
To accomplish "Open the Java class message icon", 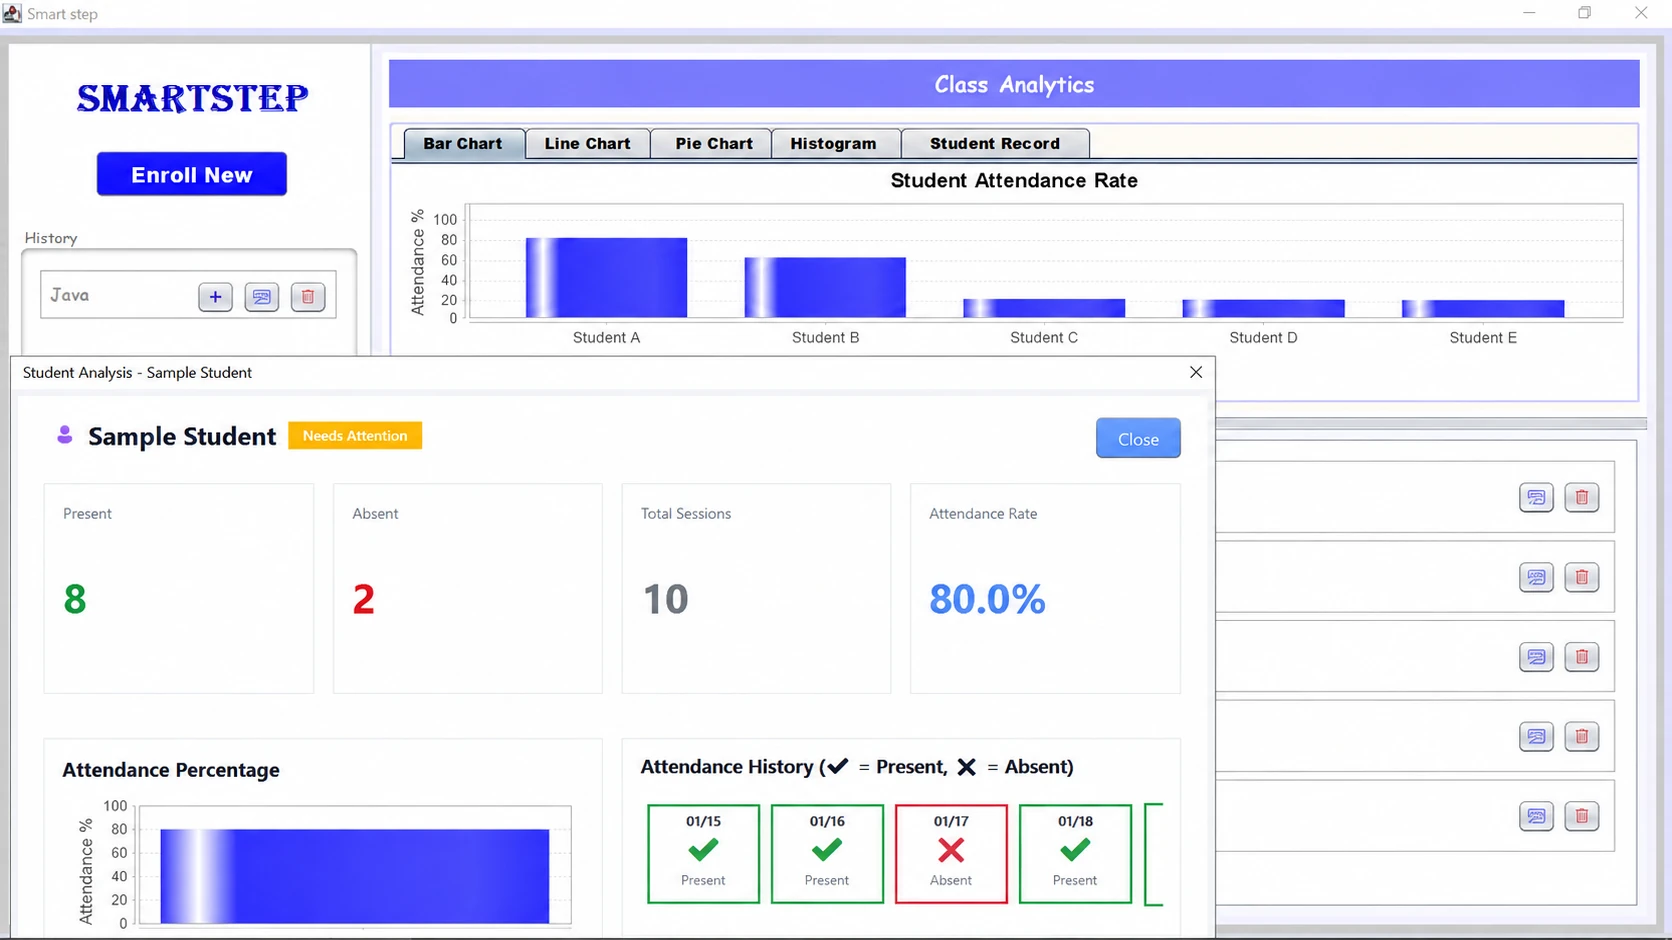I will tap(262, 297).
